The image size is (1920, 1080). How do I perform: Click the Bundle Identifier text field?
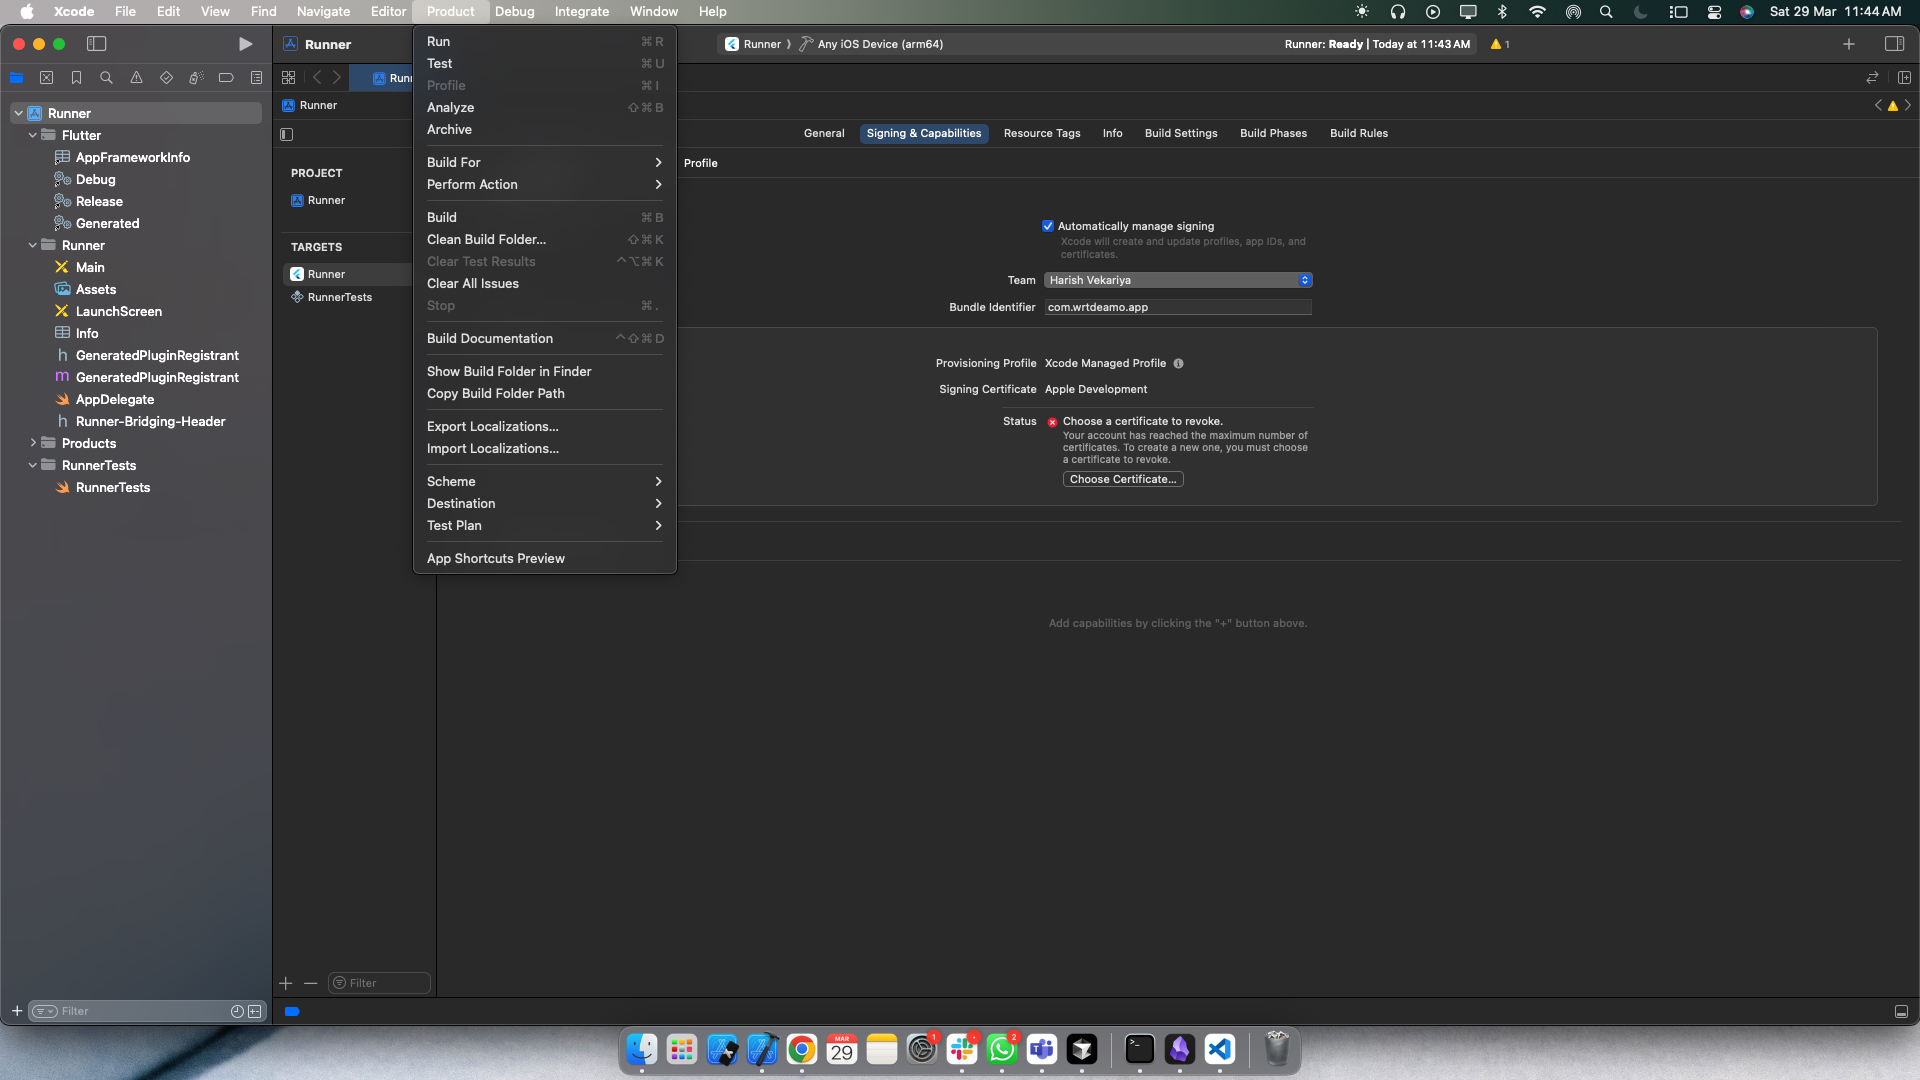click(x=1178, y=307)
